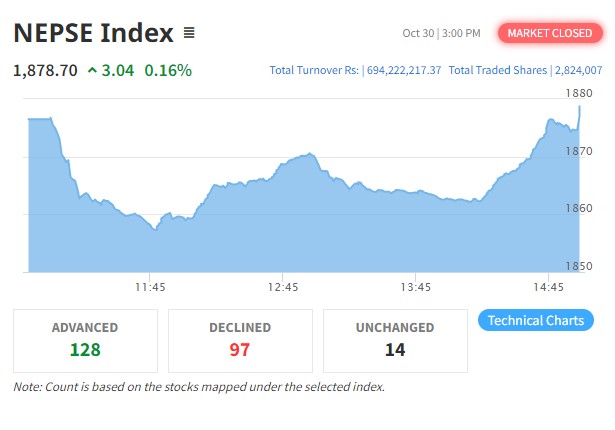Select the NEPSE Index title
The width and height of the screenshot is (615, 430).
(x=93, y=33)
